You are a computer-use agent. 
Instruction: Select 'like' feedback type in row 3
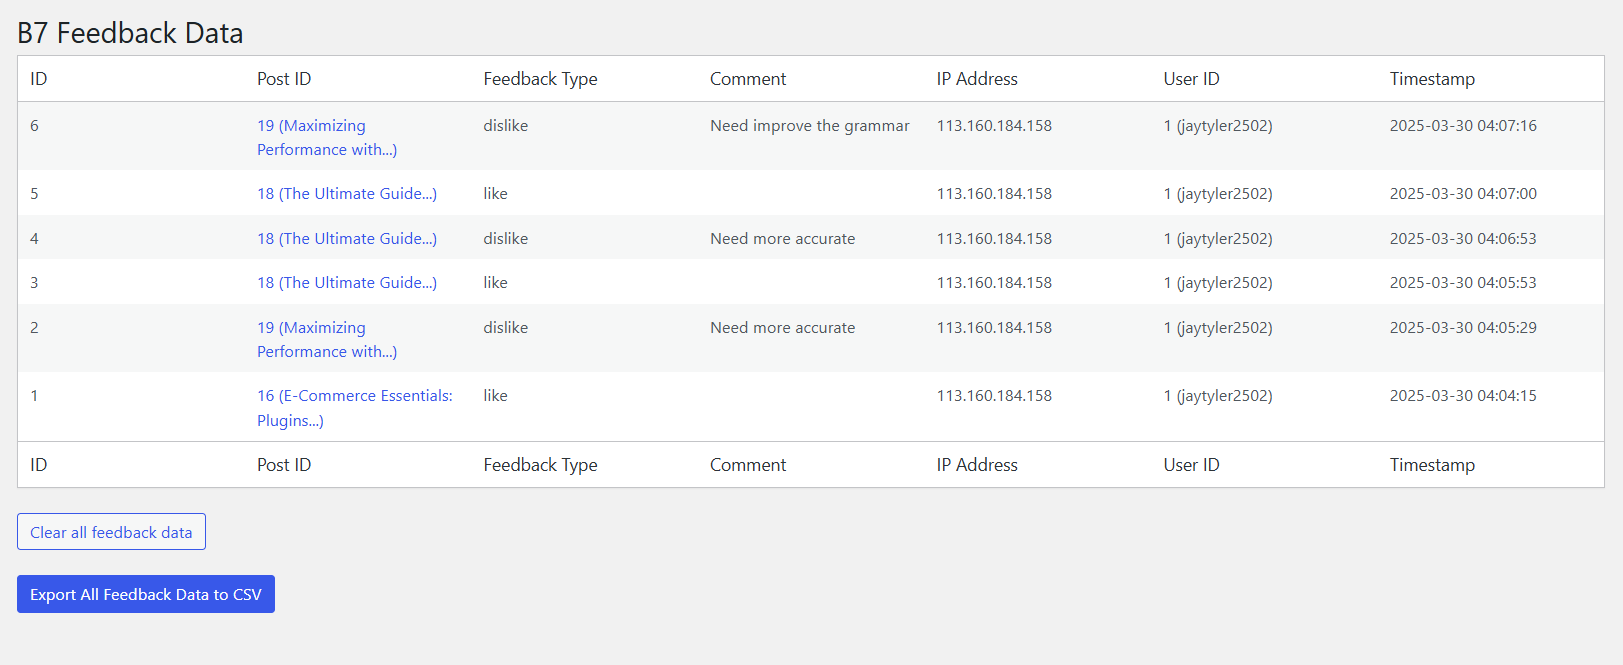pyautogui.click(x=496, y=282)
